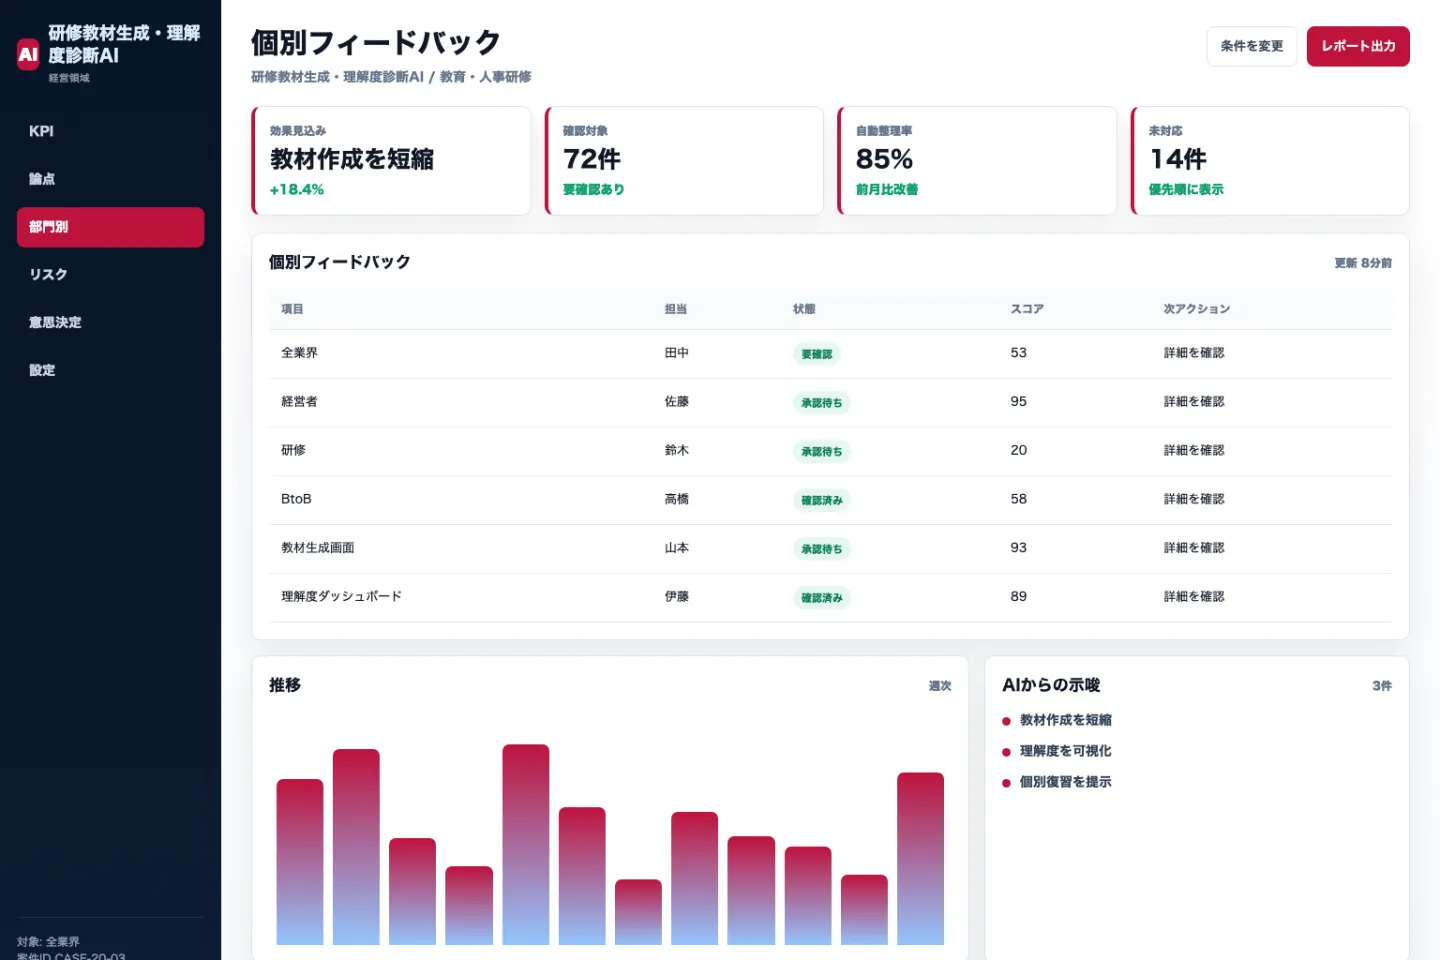Open the 72件 確認対象 card
The image size is (1440, 960).
(x=684, y=160)
